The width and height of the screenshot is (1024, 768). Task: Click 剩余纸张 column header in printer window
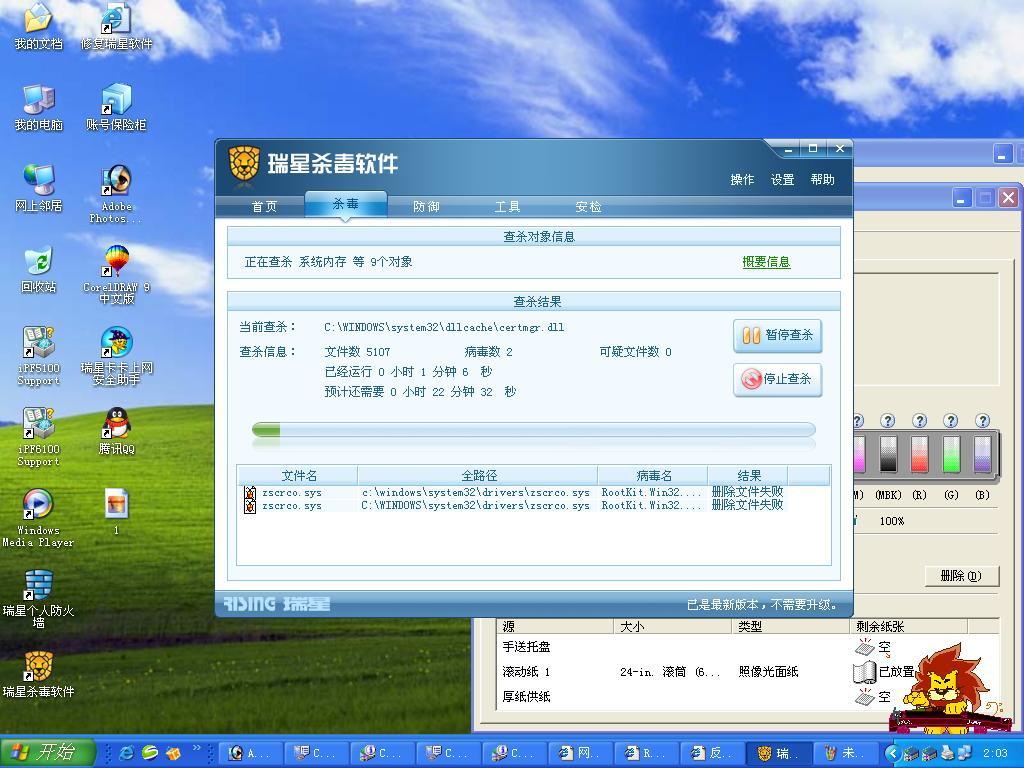point(908,627)
